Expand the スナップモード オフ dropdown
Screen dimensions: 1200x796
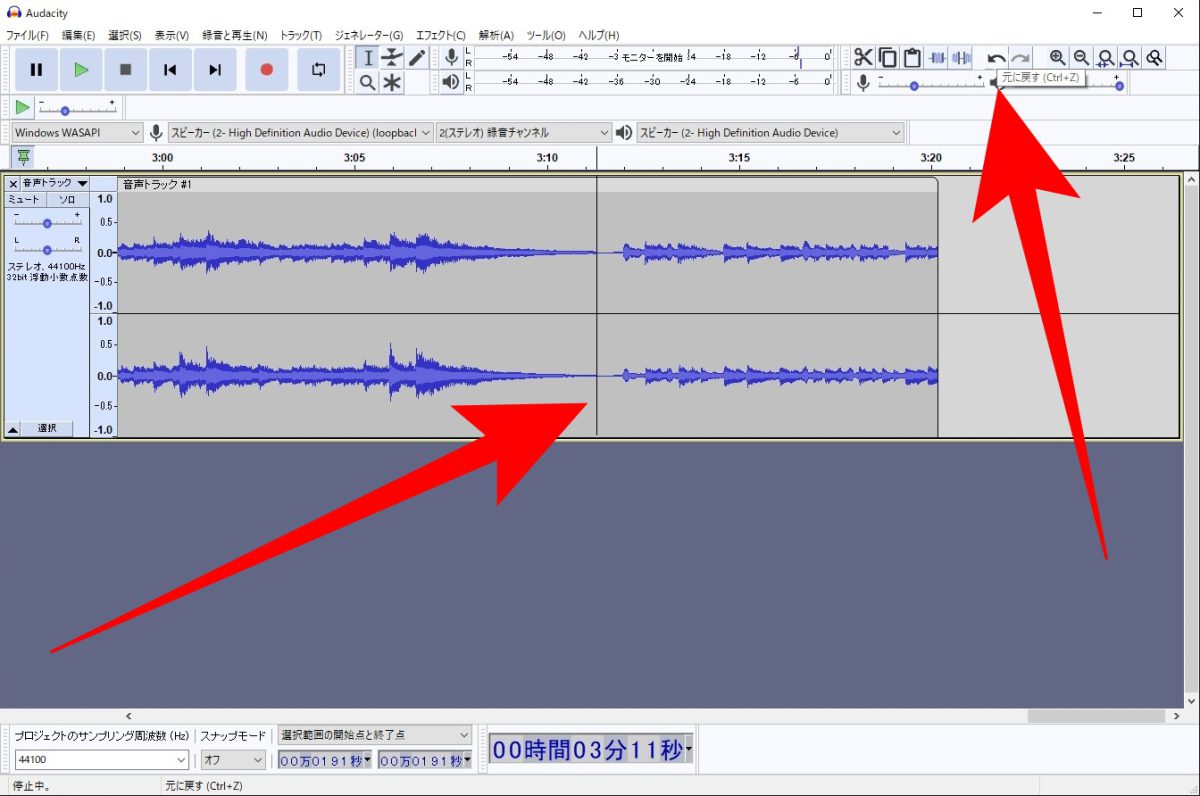pyautogui.click(x=233, y=760)
